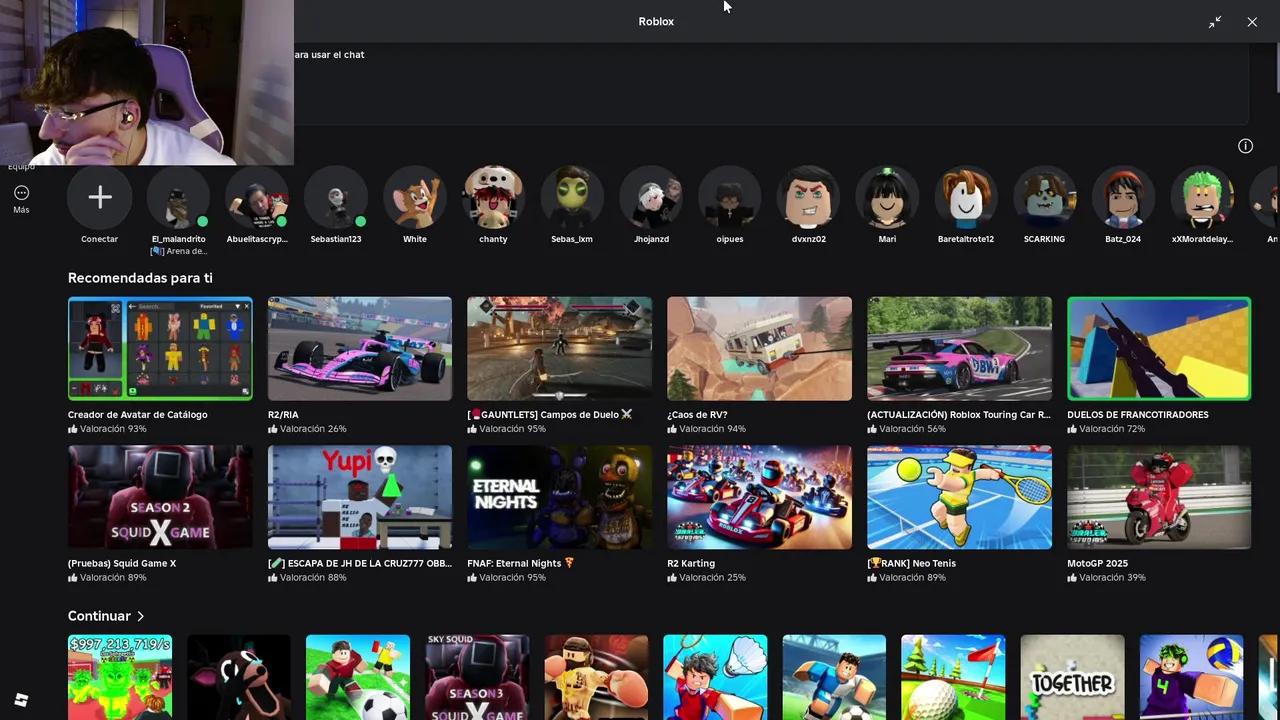1280x720 pixels.
Task: Click the R2 Karting title text
Action: click(x=691, y=563)
